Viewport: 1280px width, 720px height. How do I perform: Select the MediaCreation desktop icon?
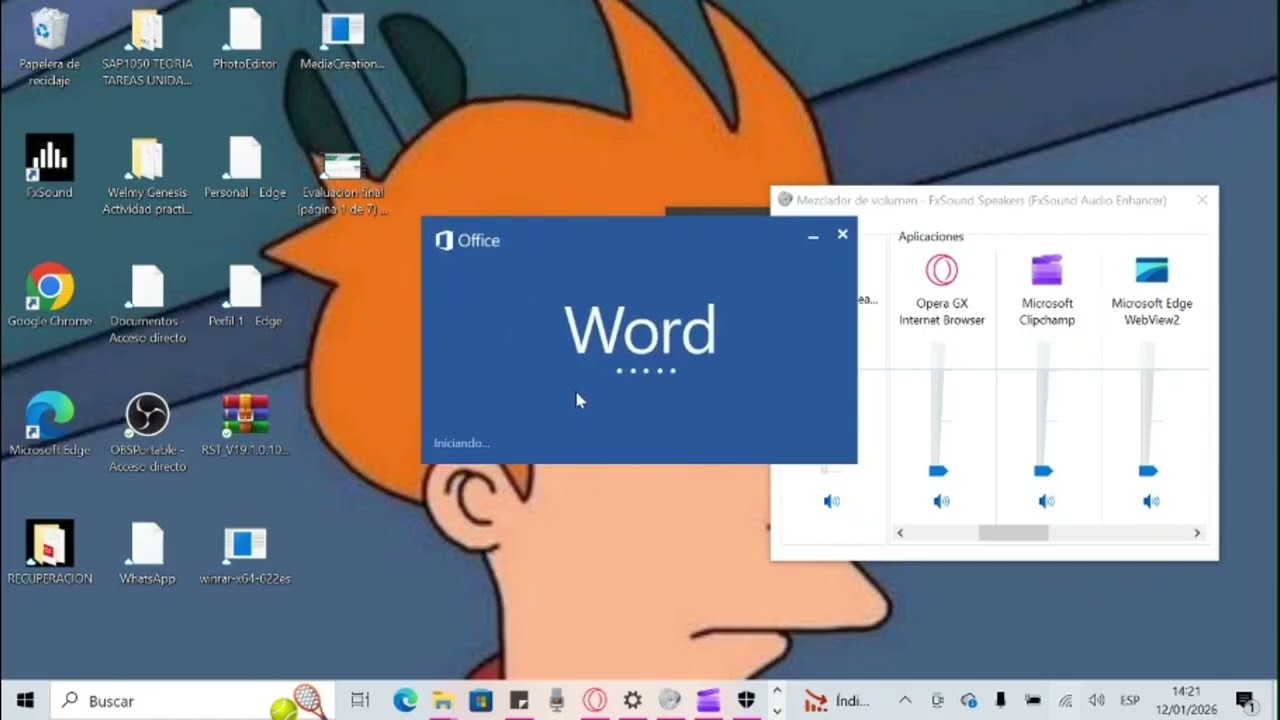(x=342, y=40)
